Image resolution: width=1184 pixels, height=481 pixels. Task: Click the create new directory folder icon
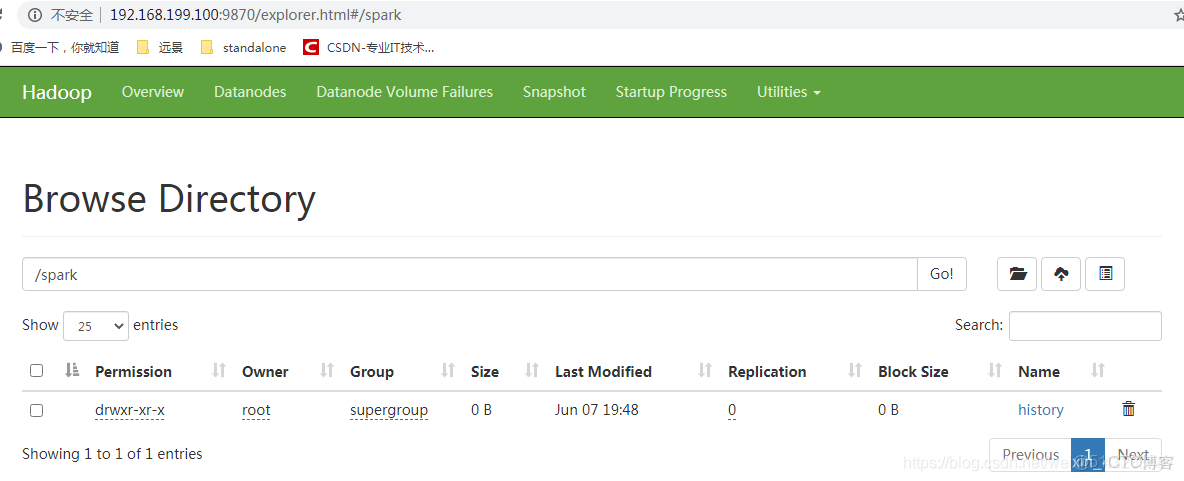click(x=1017, y=274)
